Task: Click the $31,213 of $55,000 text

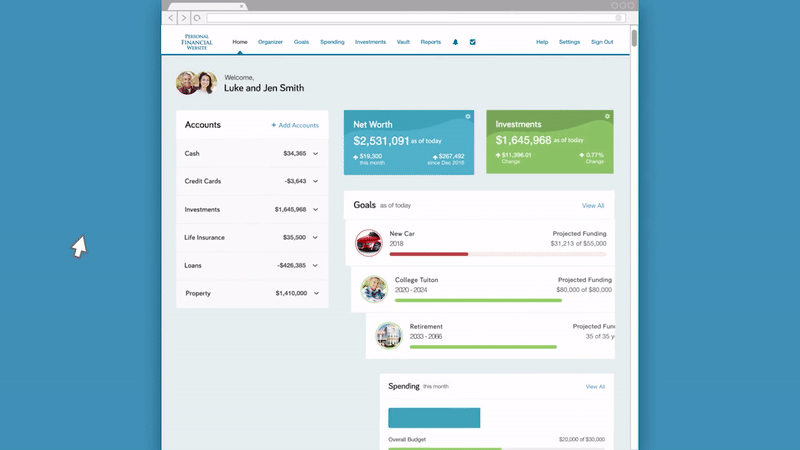Action: coord(578,243)
